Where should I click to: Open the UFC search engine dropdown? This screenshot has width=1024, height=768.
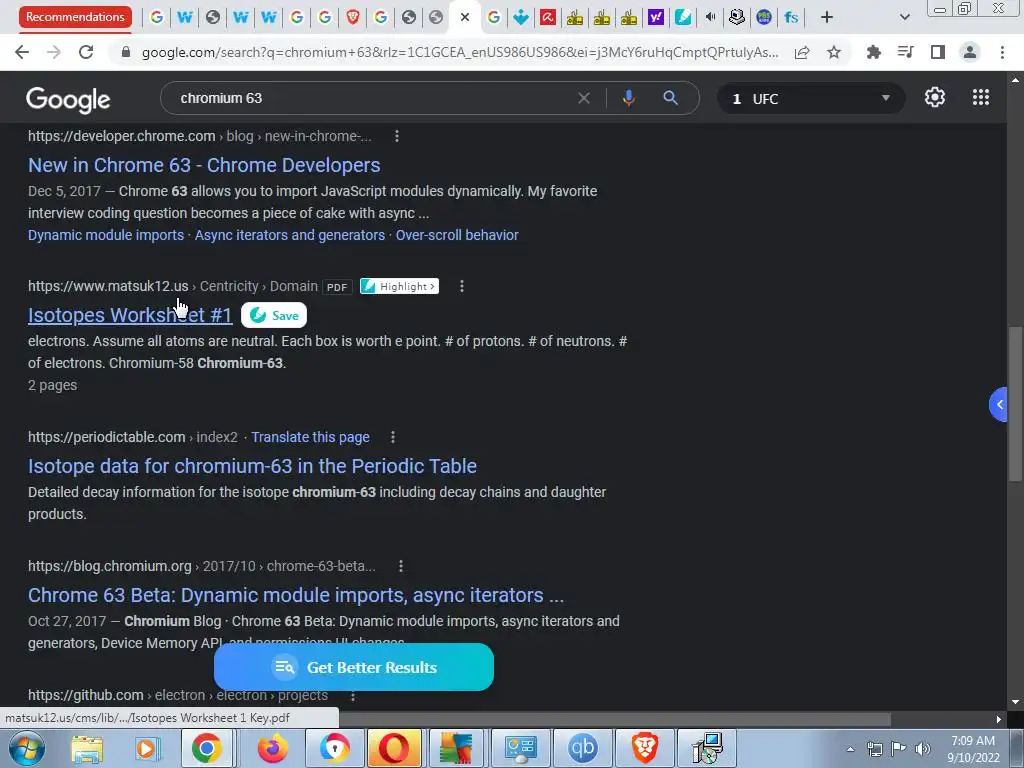pos(811,99)
